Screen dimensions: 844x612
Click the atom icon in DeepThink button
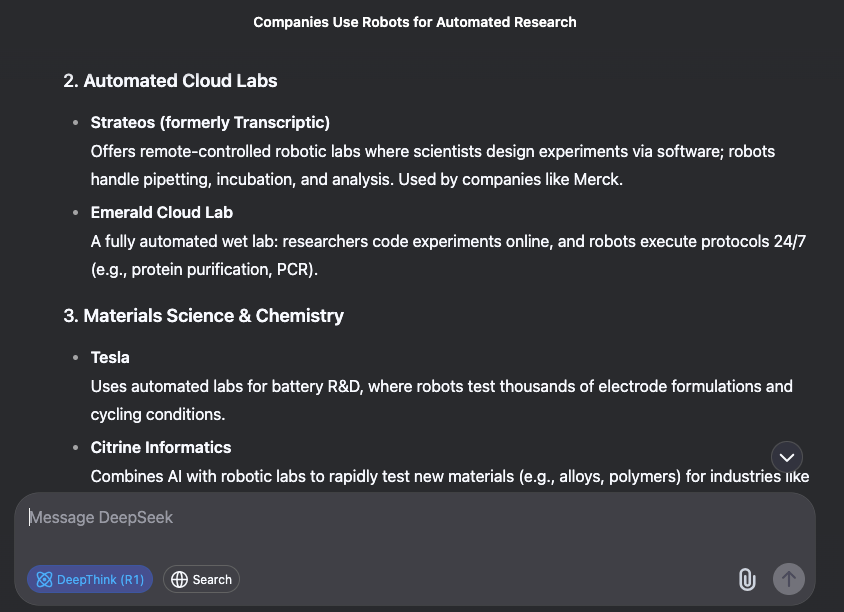point(44,579)
